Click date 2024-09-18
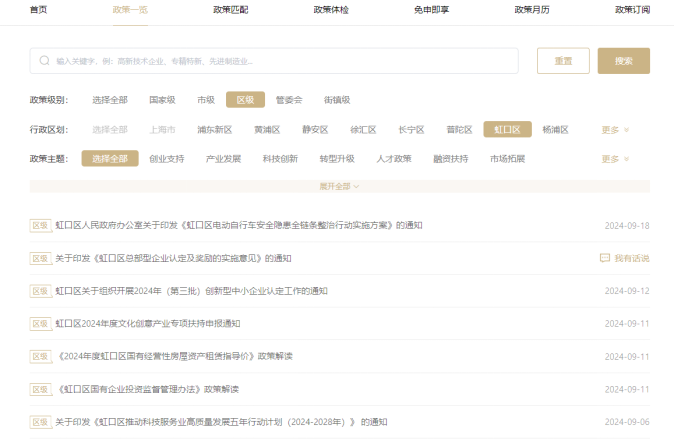 627,226
